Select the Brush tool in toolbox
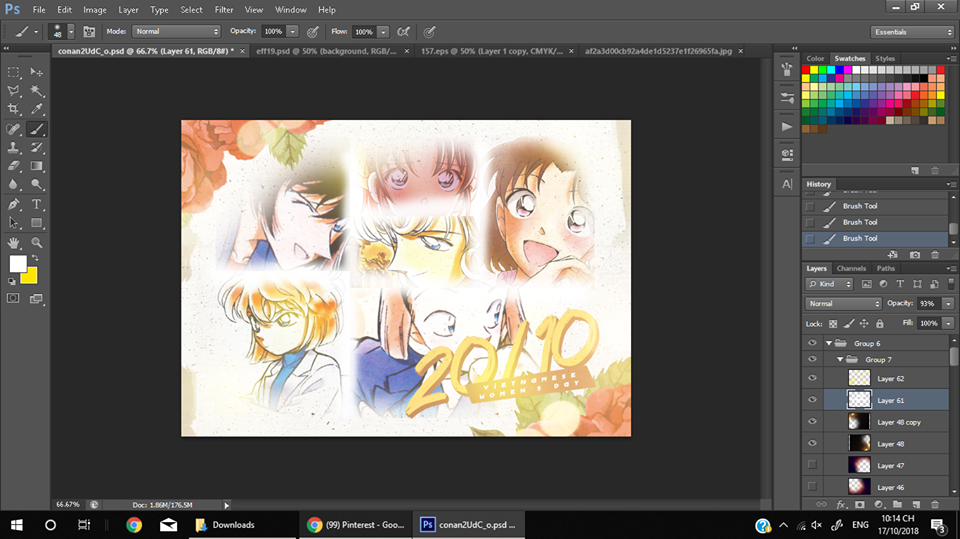Viewport: 960px width, 539px height. pyautogui.click(x=37, y=129)
